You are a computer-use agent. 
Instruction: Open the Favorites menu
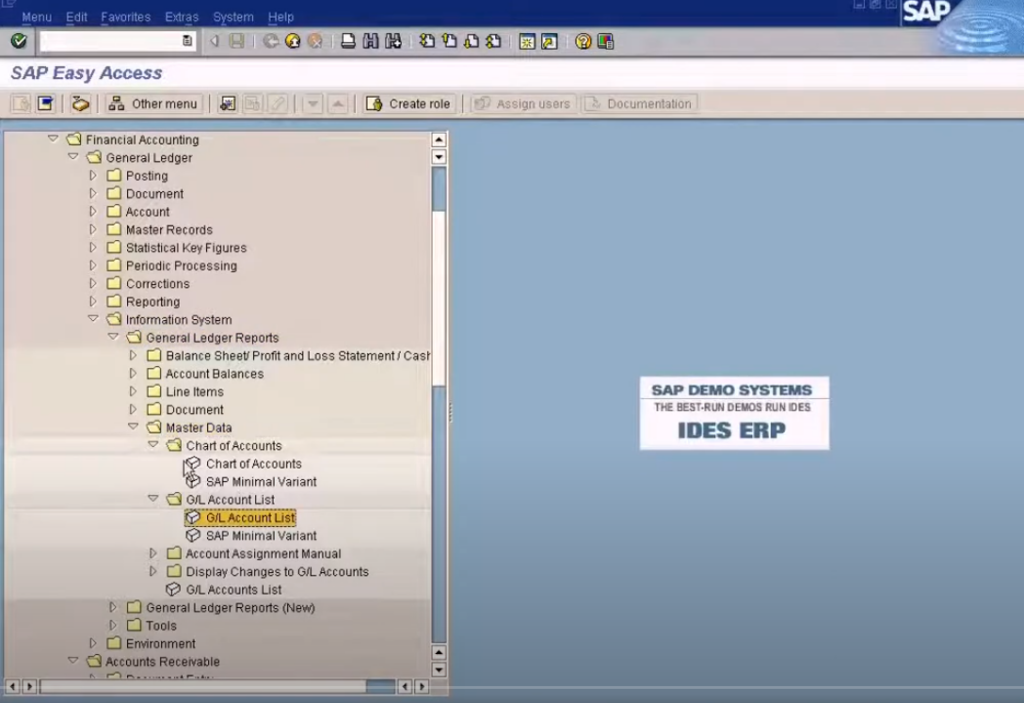125,17
